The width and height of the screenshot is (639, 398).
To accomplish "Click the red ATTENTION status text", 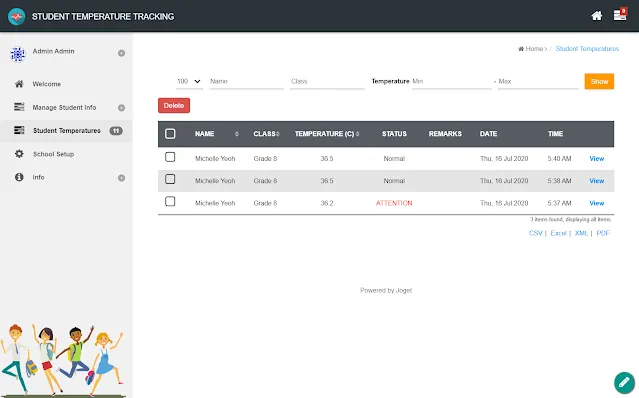I will click(394, 203).
